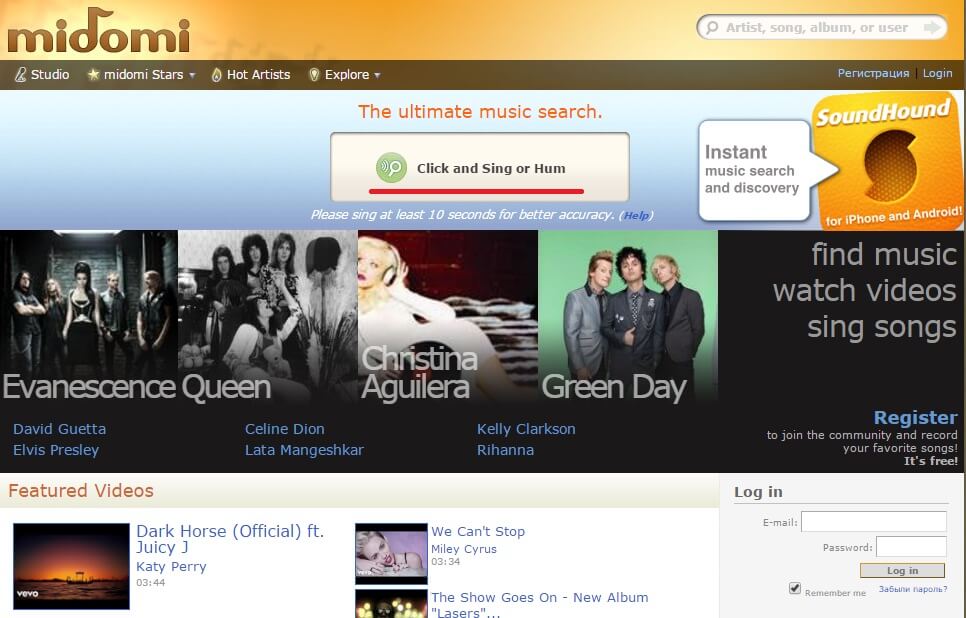Open the Login link in the top bar
Image resolution: width=966 pixels, height=618 pixels.
(x=937, y=73)
